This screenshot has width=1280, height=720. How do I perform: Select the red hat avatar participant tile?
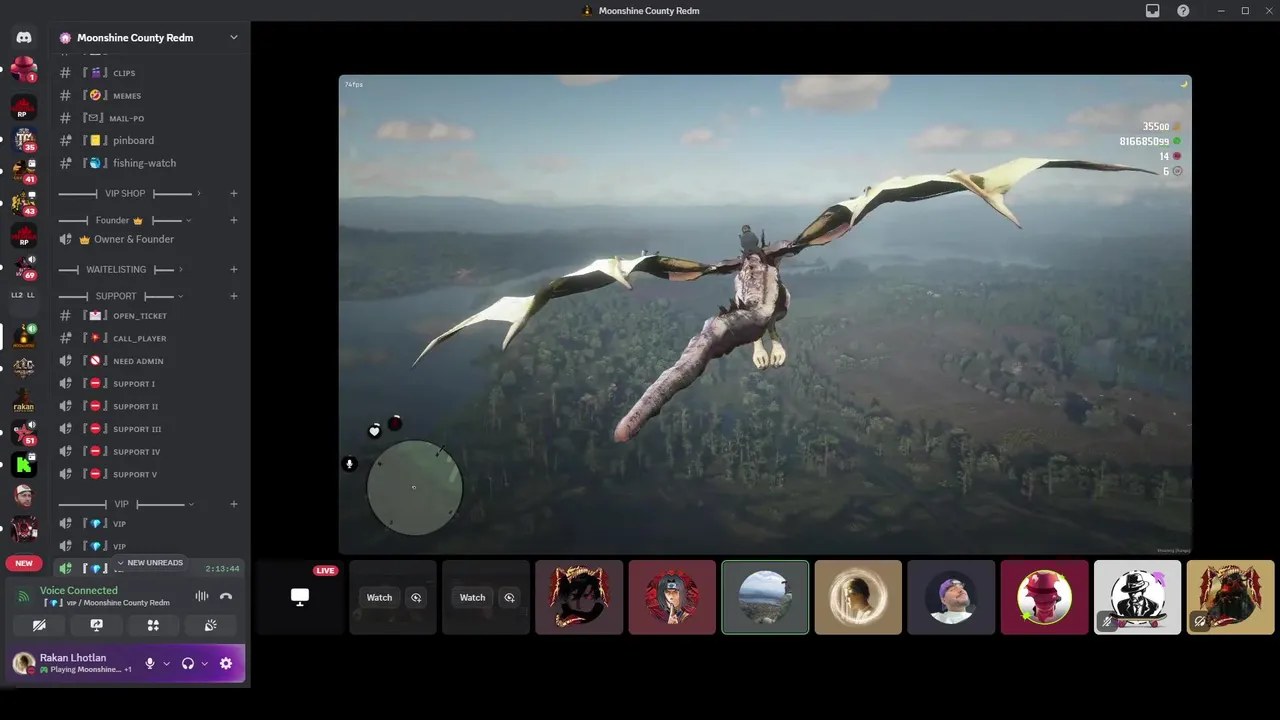click(x=1044, y=597)
